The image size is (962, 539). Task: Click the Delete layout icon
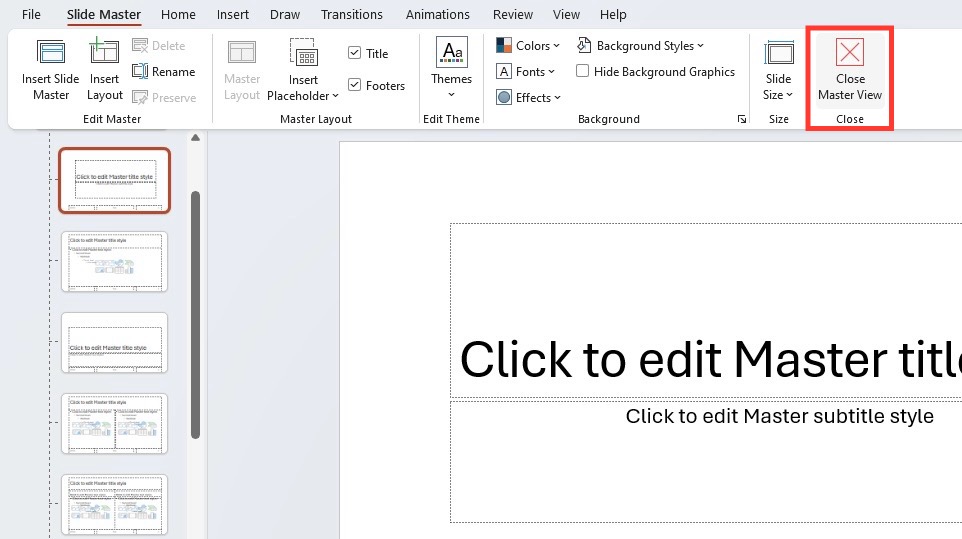point(140,45)
